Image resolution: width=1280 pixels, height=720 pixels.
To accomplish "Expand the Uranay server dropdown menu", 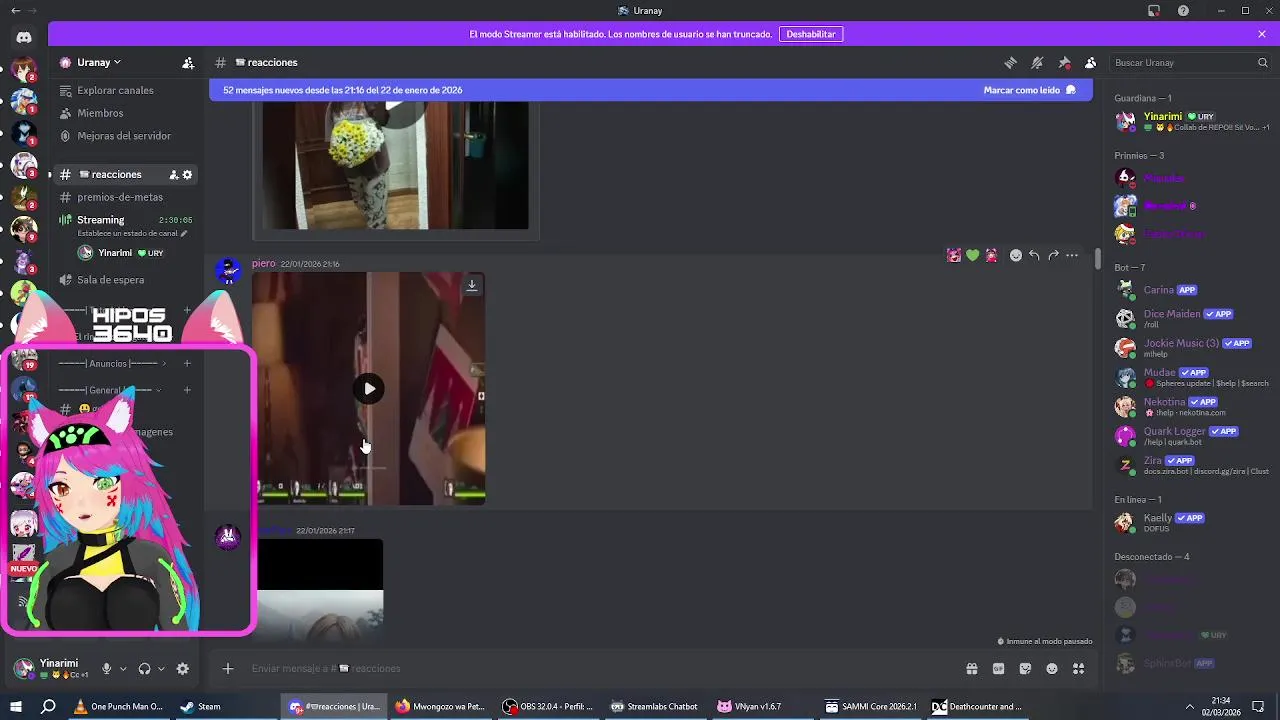I will pos(98,62).
